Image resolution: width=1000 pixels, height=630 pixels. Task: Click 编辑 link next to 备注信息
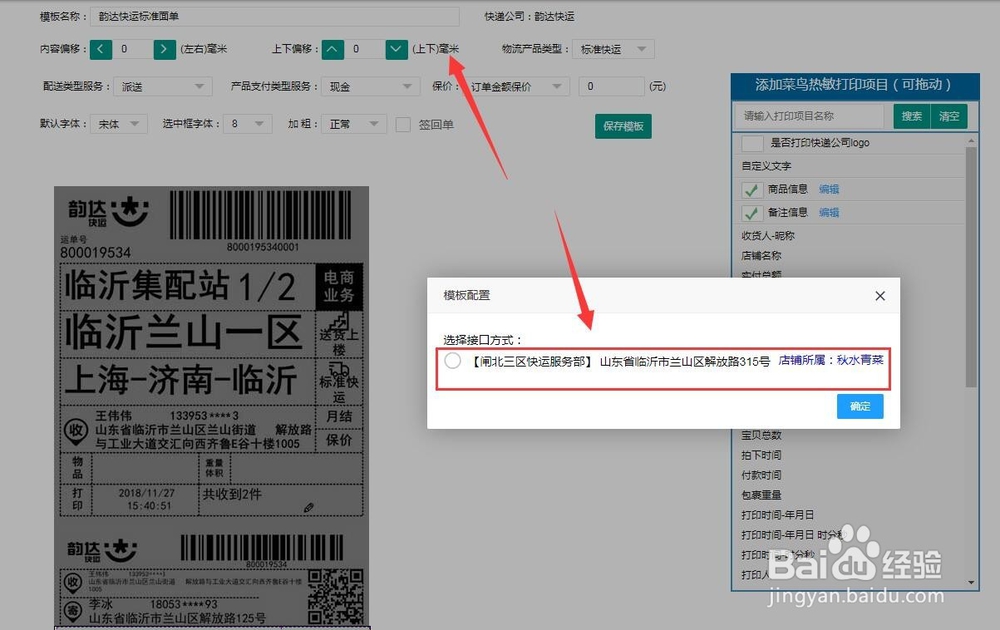(829, 212)
